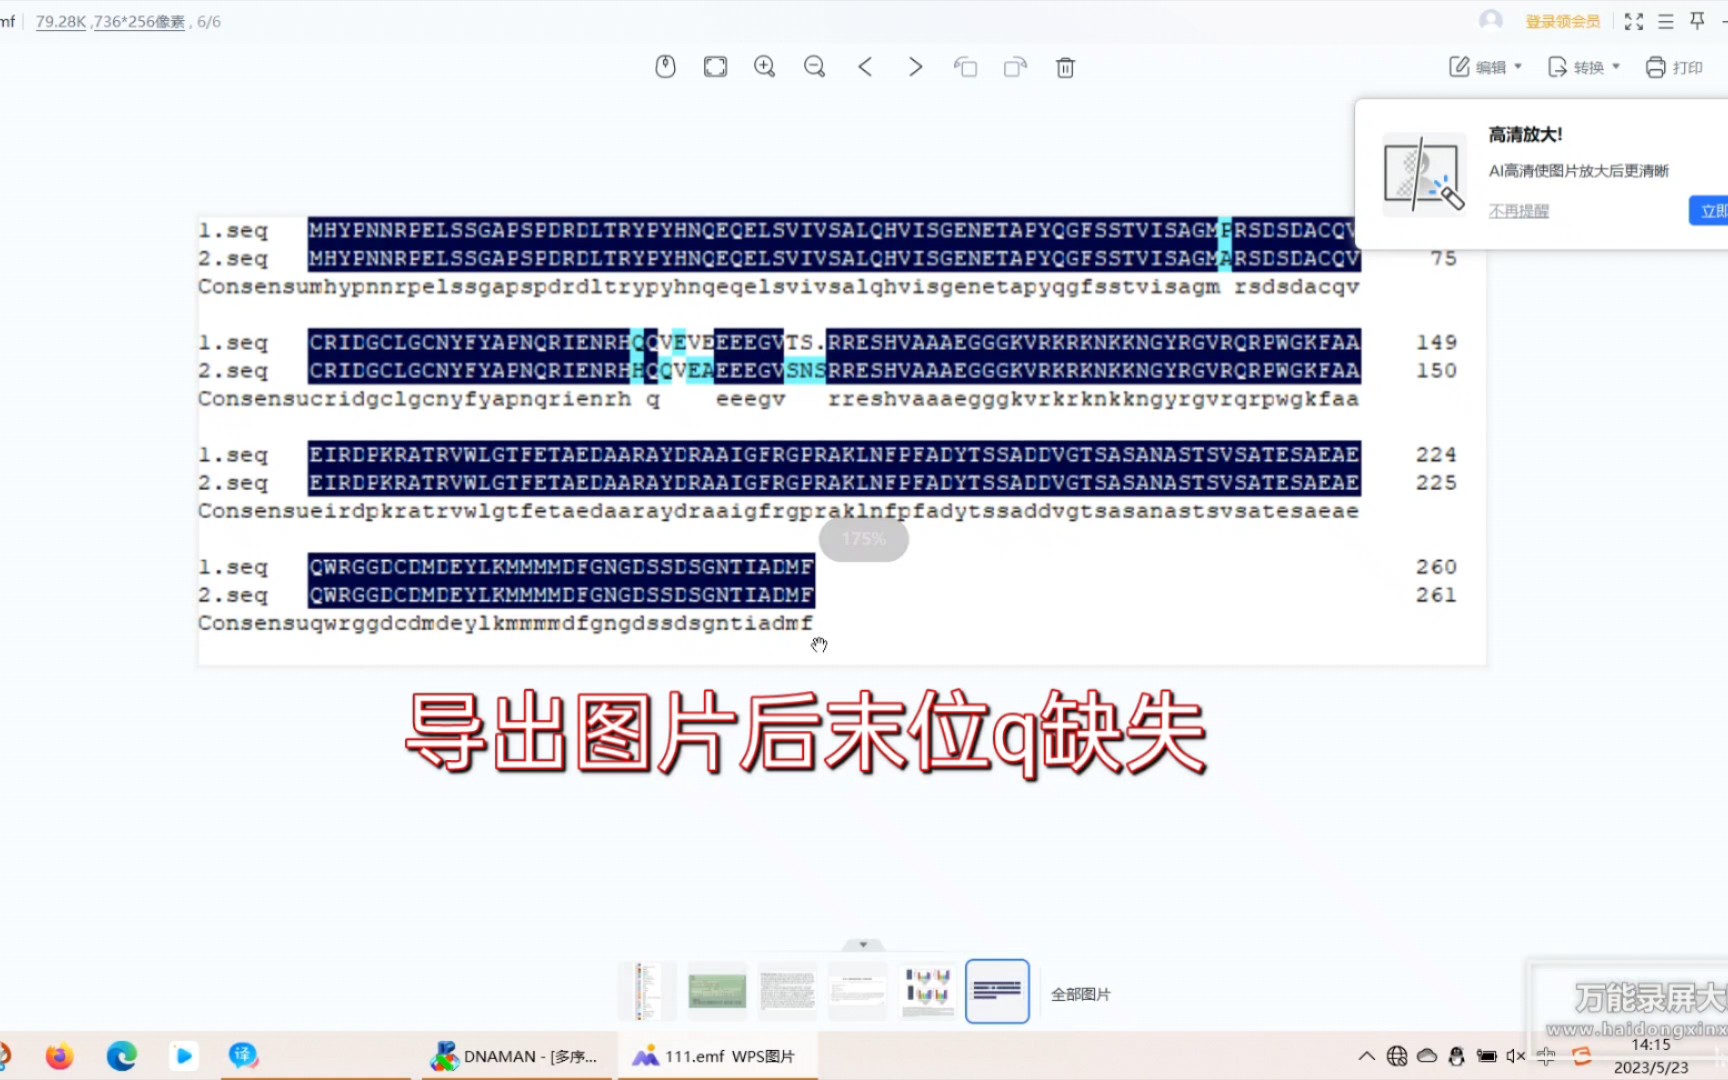
Task: Zoom out of the image
Action: (x=814, y=66)
